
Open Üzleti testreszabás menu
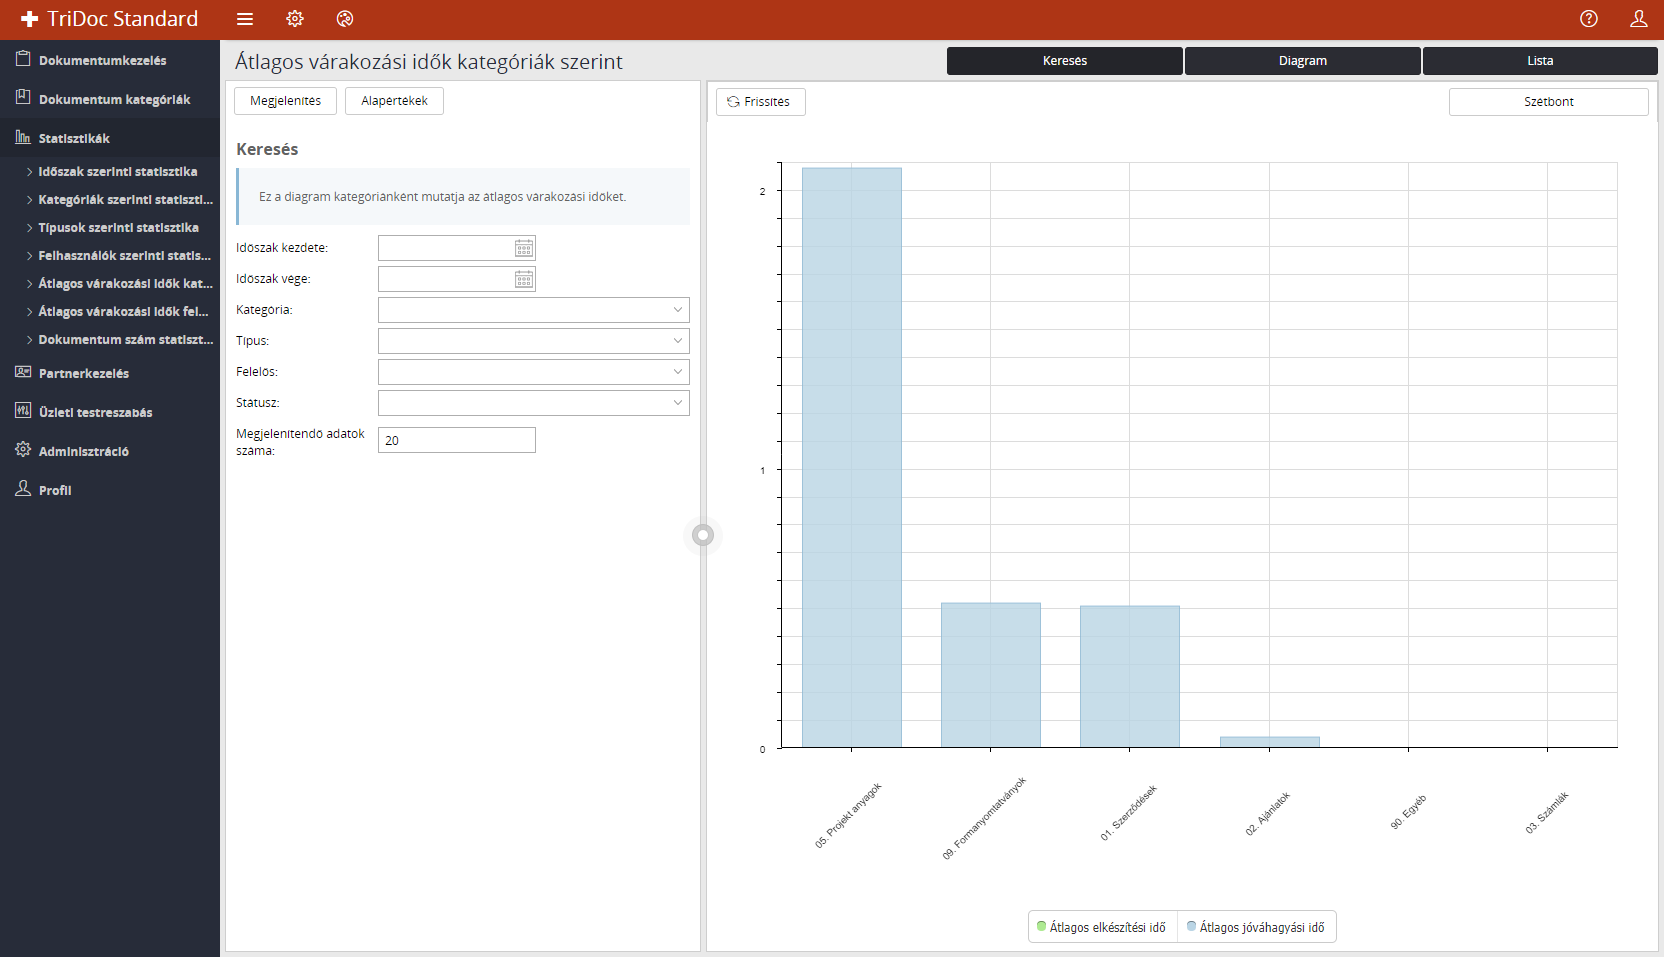point(110,412)
